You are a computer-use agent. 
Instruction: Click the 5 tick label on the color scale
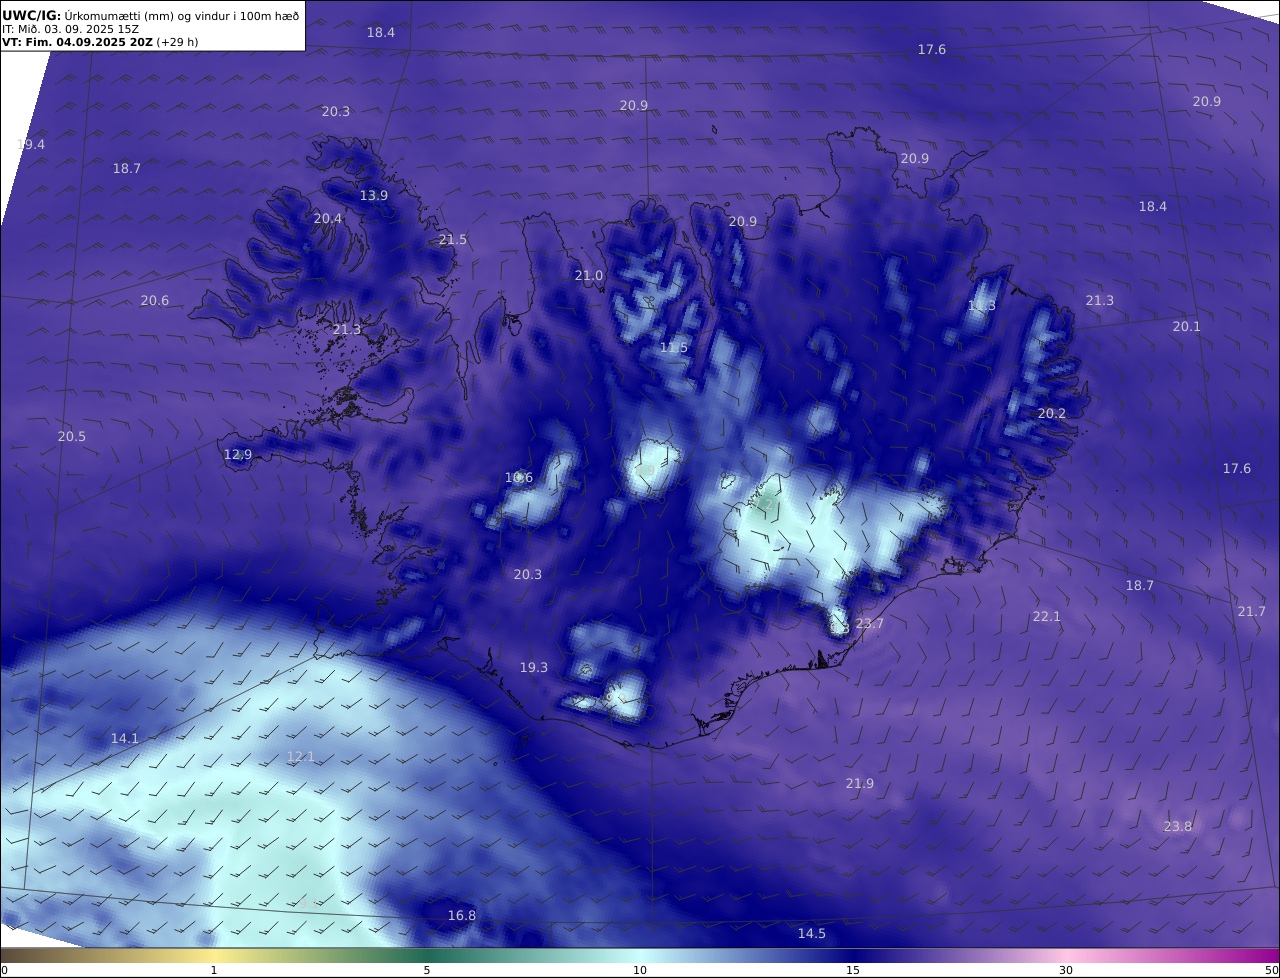(427, 970)
